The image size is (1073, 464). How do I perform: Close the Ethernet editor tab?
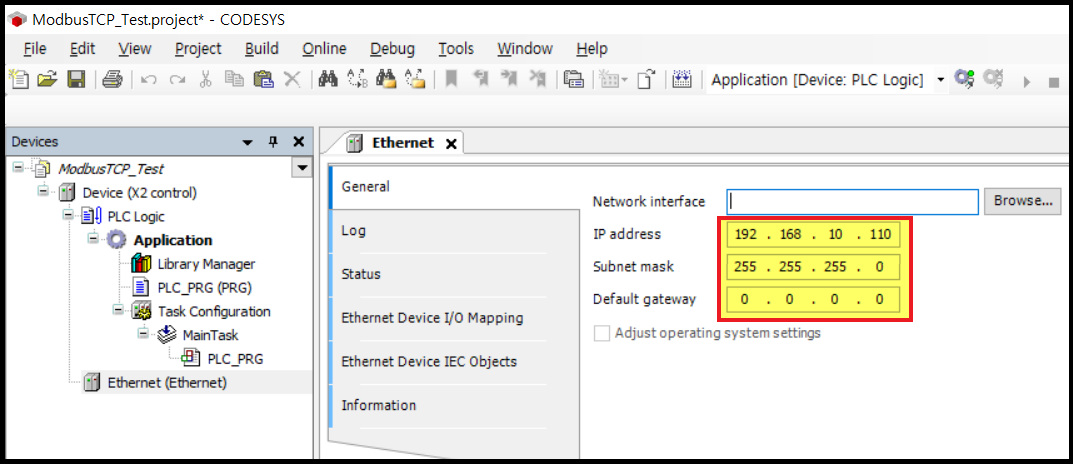(x=451, y=144)
